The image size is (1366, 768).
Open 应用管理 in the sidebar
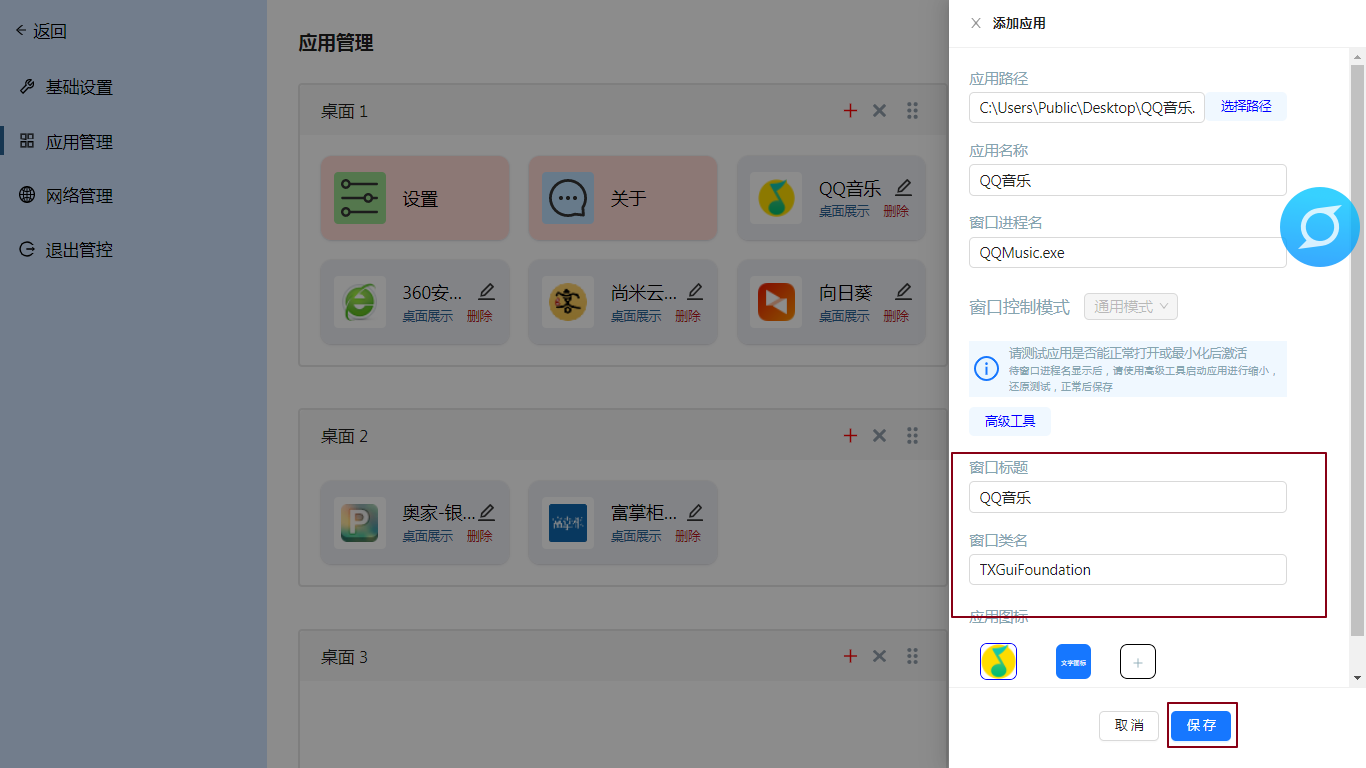pyautogui.click(x=67, y=142)
